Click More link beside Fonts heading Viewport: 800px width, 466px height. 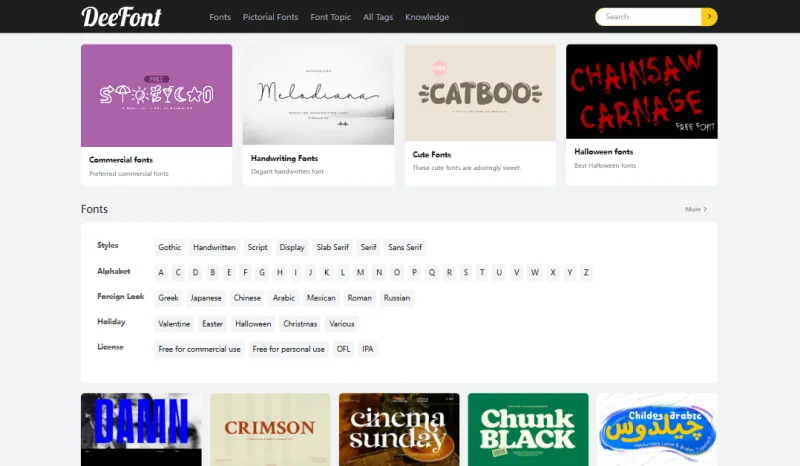point(696,209)
